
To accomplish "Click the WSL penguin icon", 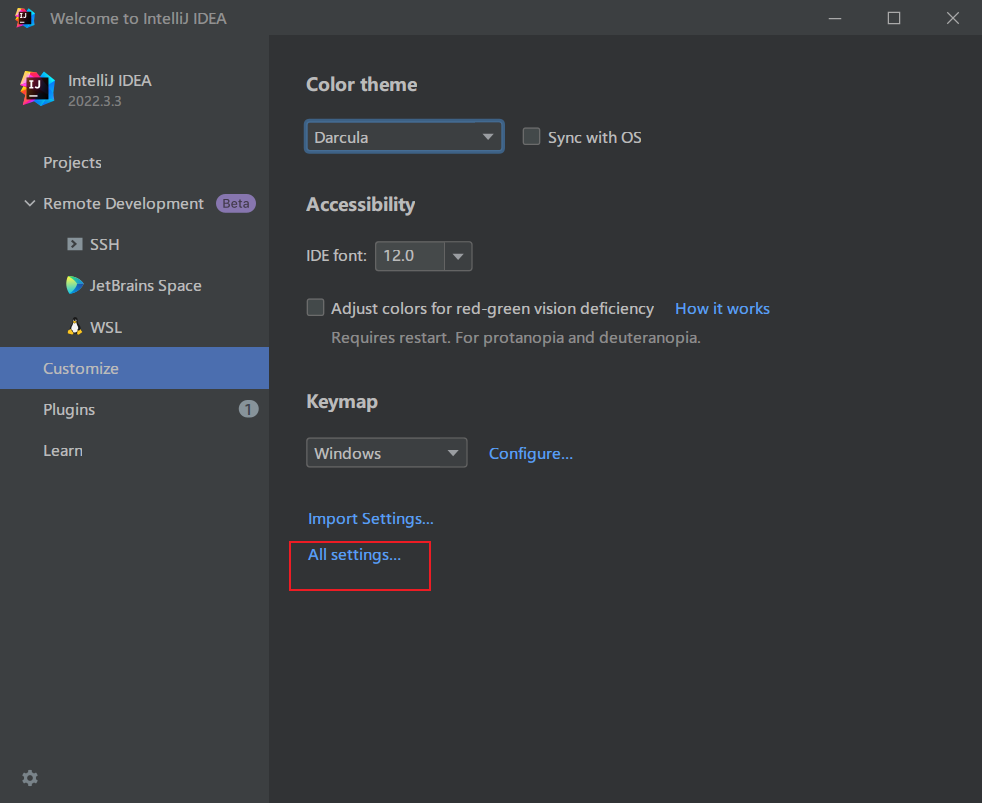I will click(75, 326).
